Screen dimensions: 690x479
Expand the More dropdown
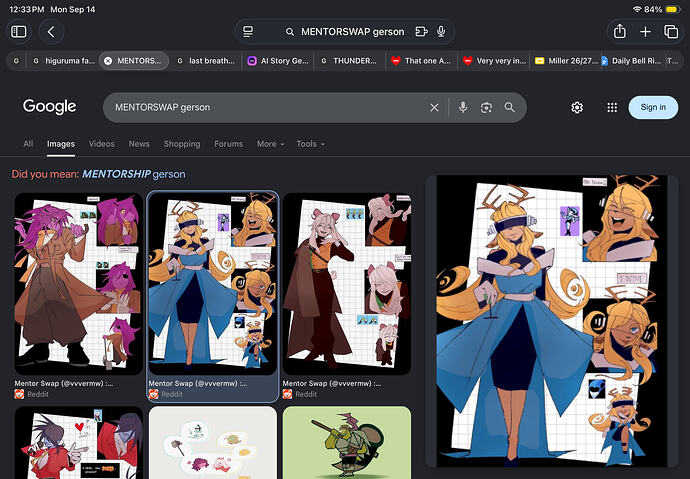tap(270, 144)
